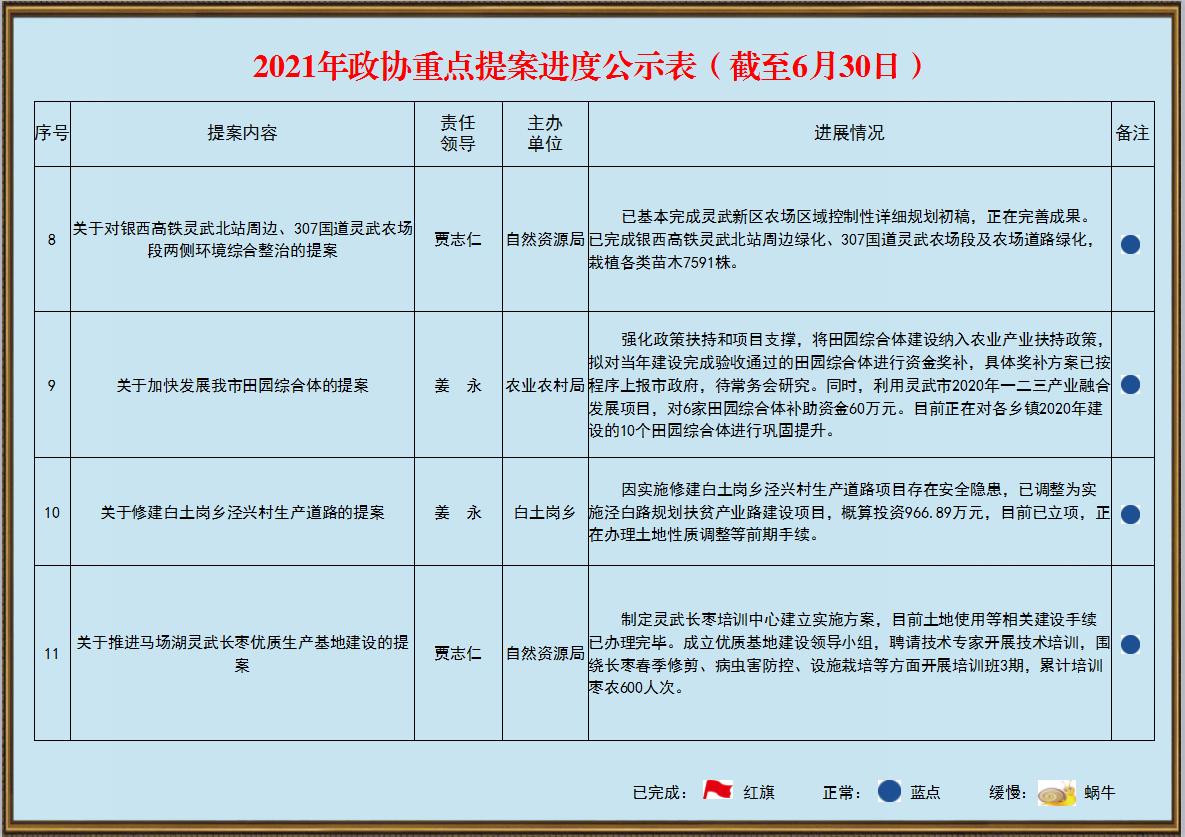Click the 蜗牛 legend text
Image resolution: width=1185 pixels, height=837 pixels.
(1100, 792)
